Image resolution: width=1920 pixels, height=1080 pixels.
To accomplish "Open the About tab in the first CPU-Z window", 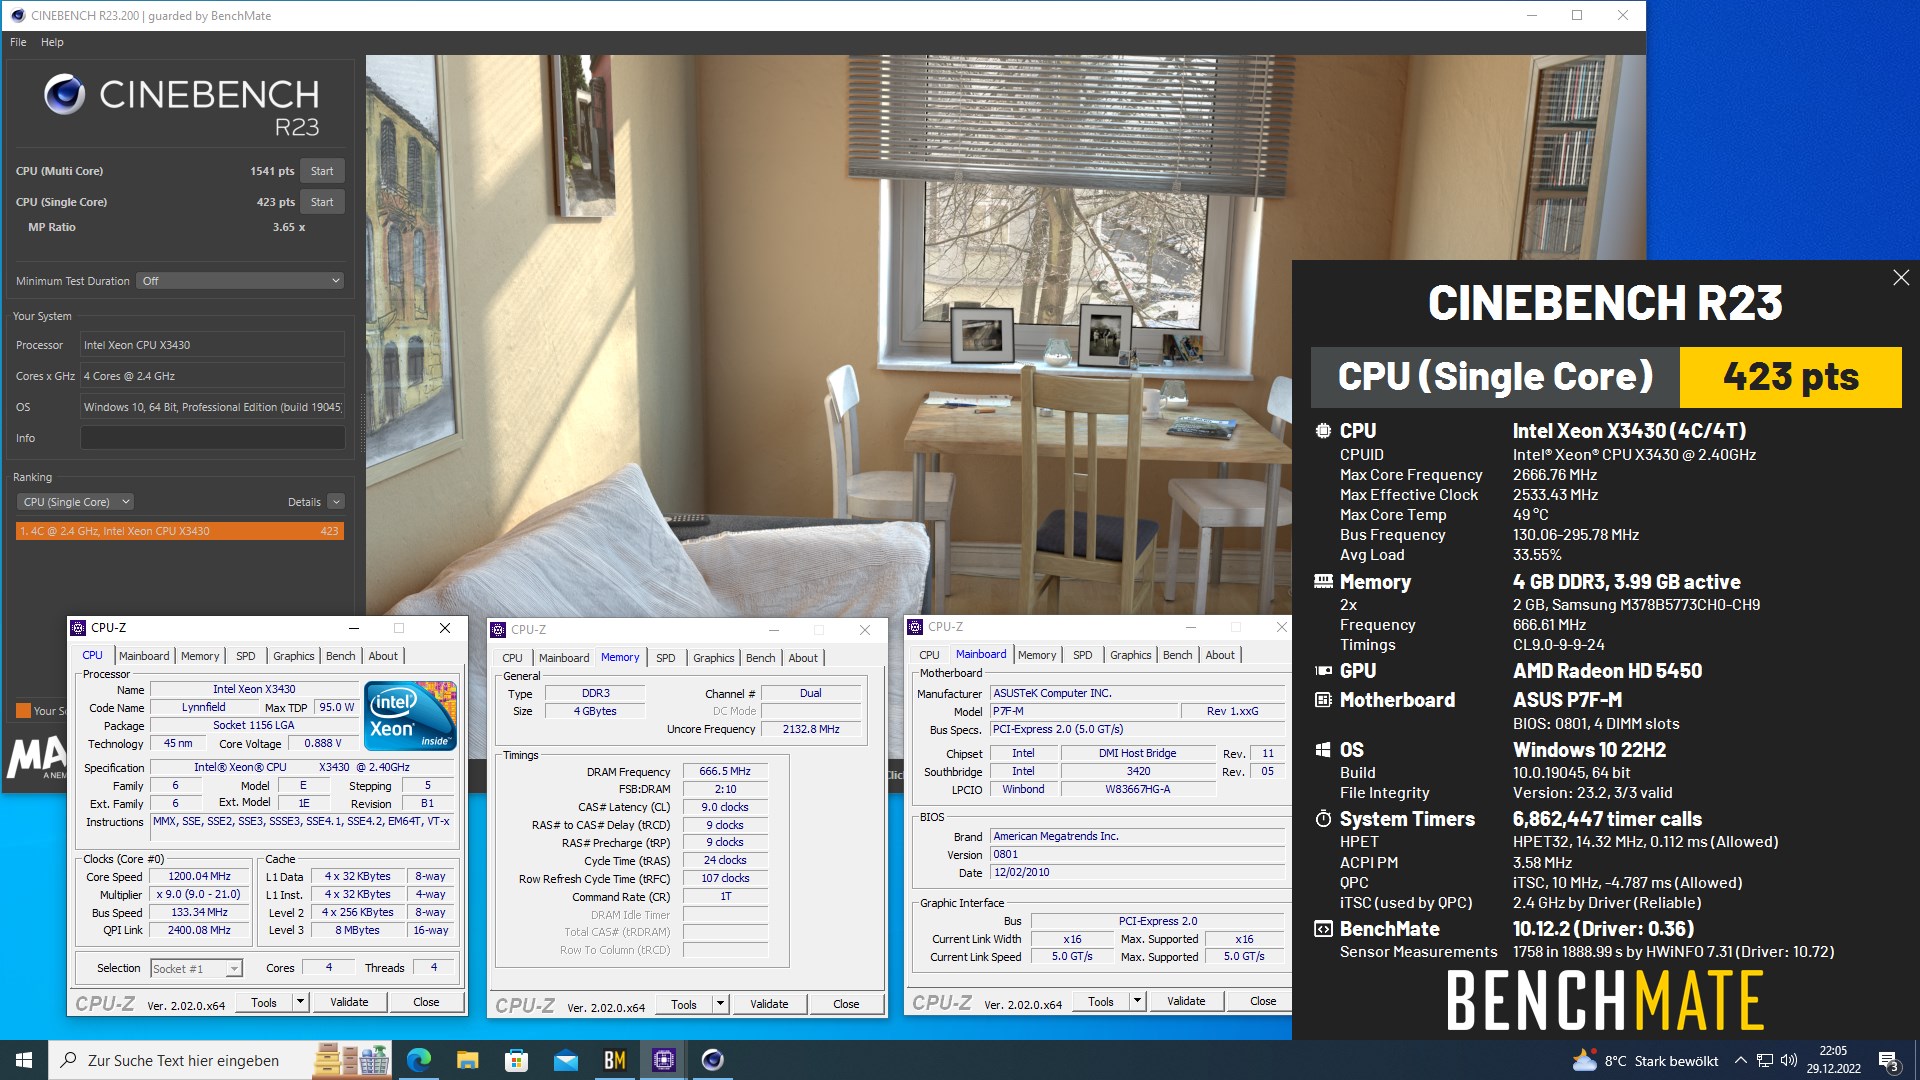I will (x=383, y=656).
